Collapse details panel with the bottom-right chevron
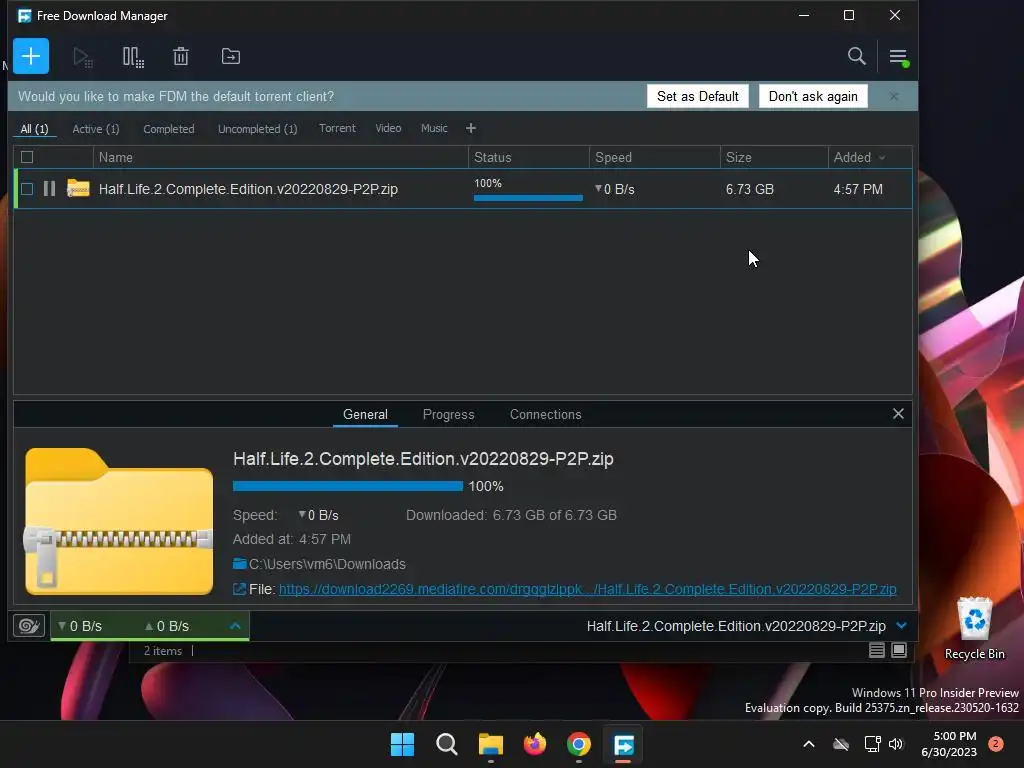Image resolution: width=1024 pixels, height=768 pixels. [901, 626]
